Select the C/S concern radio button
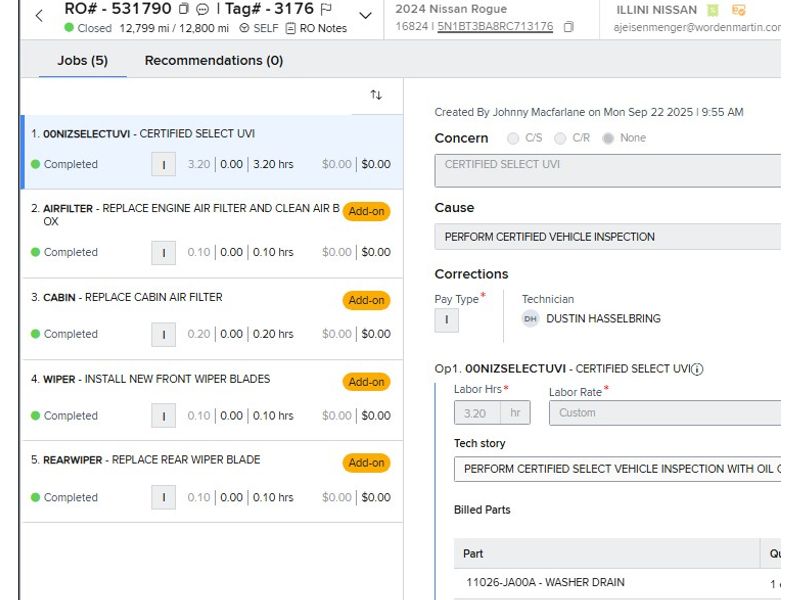 [514, 138]
